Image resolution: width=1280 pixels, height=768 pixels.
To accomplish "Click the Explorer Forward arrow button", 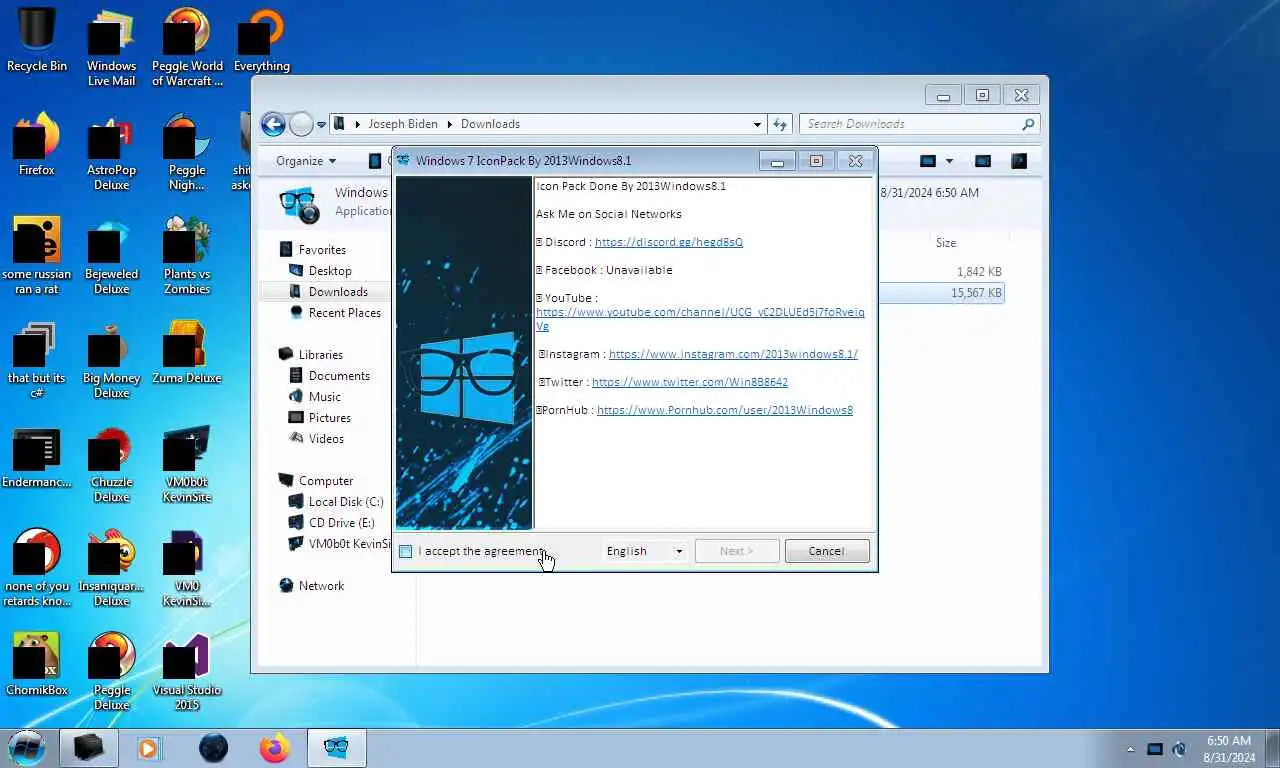I will click(301, 124).
